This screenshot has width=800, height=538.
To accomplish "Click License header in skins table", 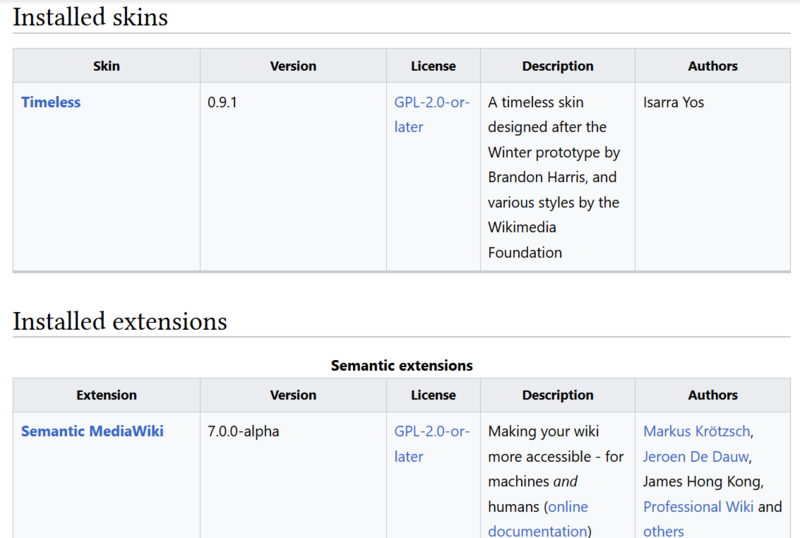I will 433,66.
